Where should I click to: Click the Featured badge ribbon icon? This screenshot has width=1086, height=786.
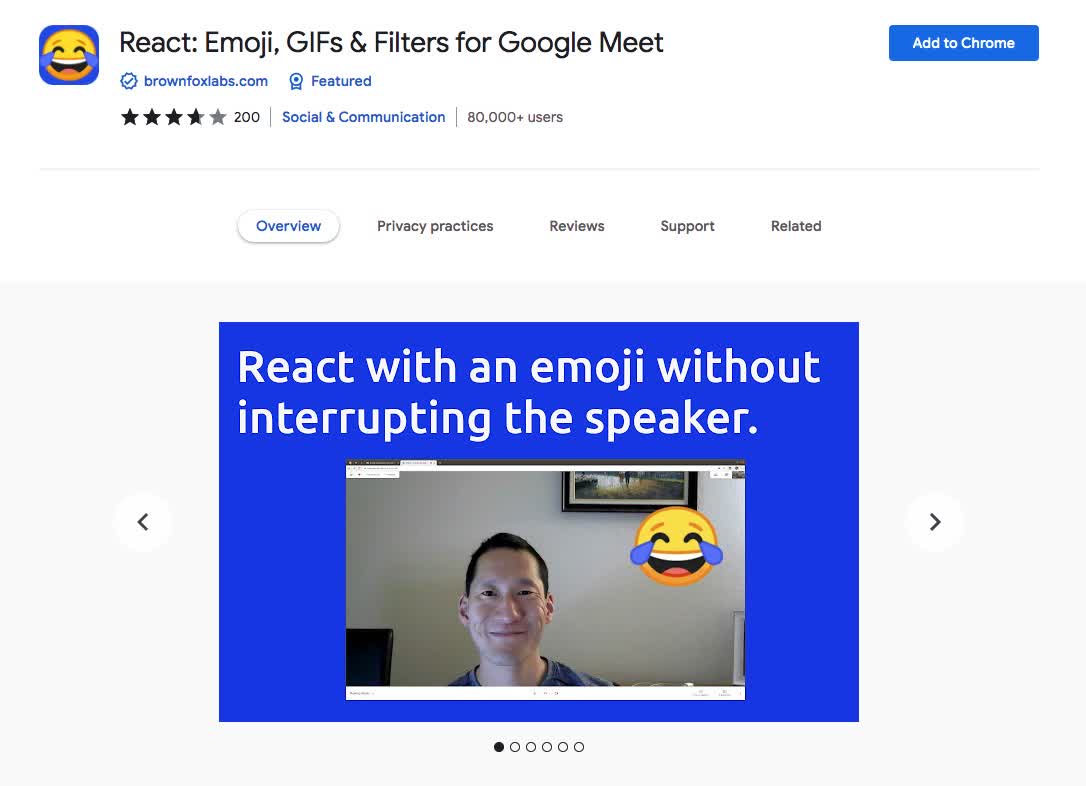click(296, 81)
